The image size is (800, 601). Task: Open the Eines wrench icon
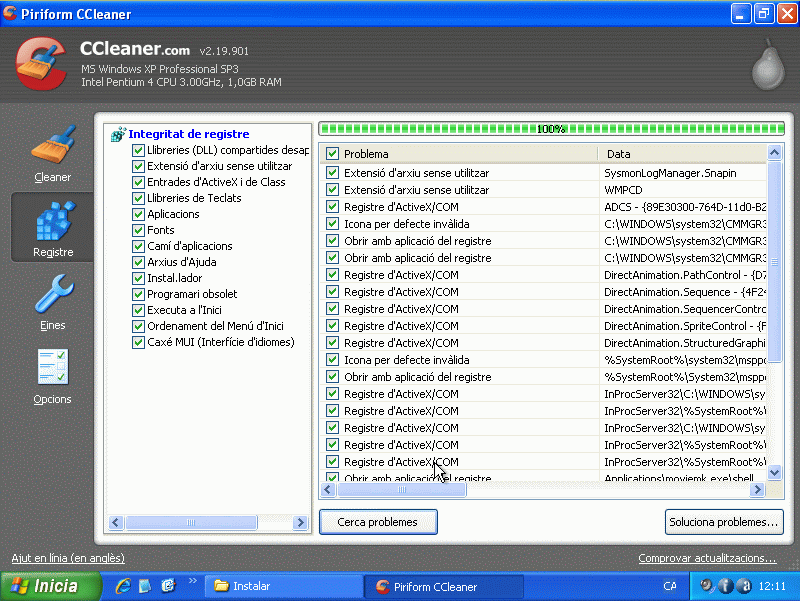click(53, 295)
